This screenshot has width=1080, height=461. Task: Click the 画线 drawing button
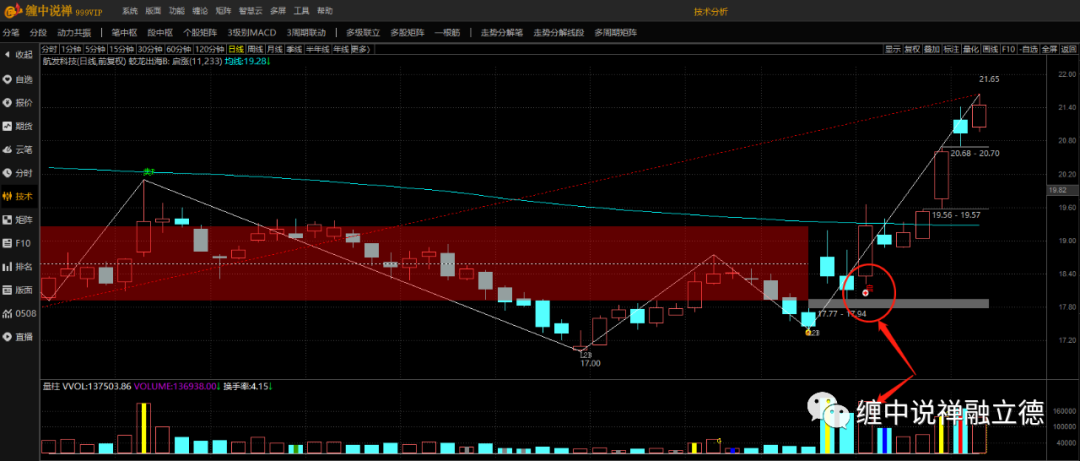pyautogui.click(x=990, y=49)
